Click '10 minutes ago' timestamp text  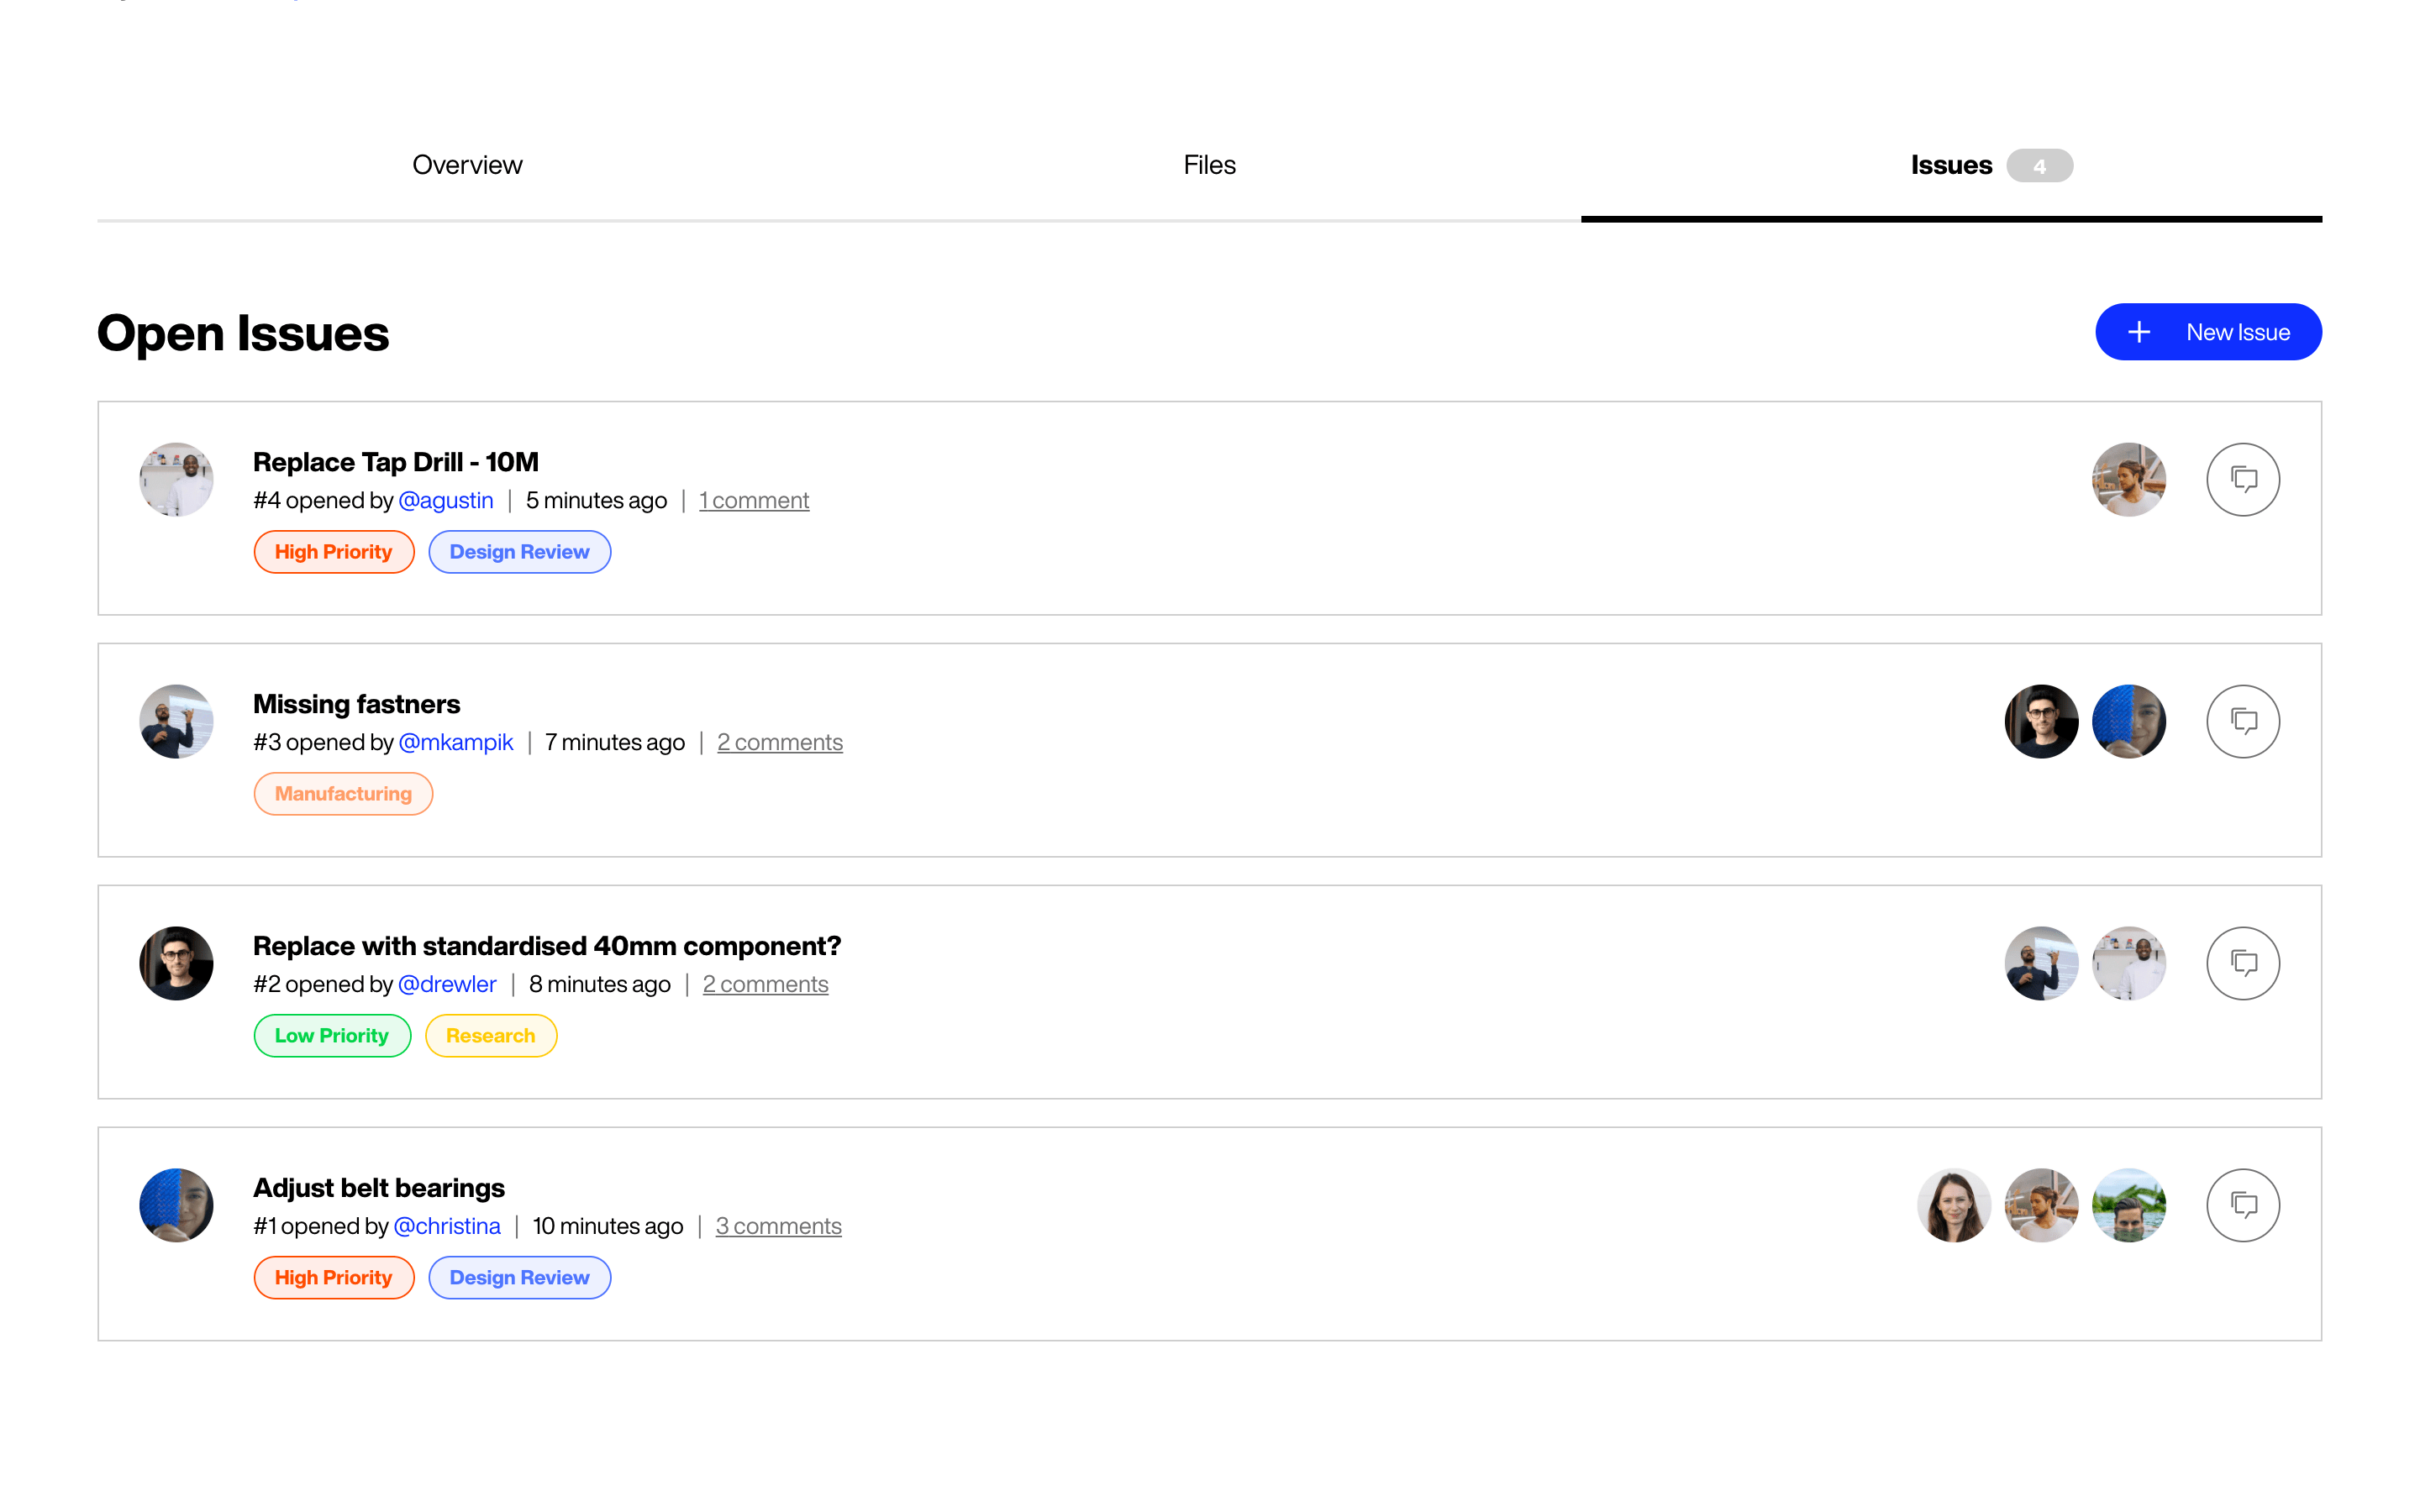608,1226
